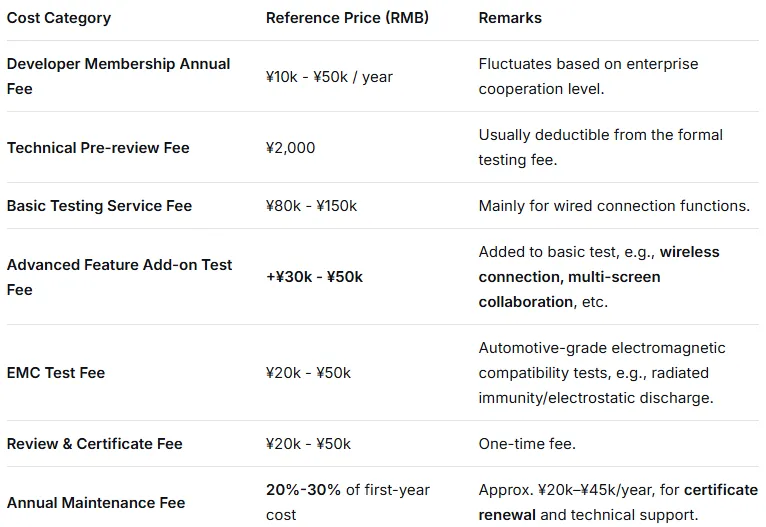Click the deductible from formal testing fee remark
This screenshot has width=766, height=527.
(x=600, y=147)
